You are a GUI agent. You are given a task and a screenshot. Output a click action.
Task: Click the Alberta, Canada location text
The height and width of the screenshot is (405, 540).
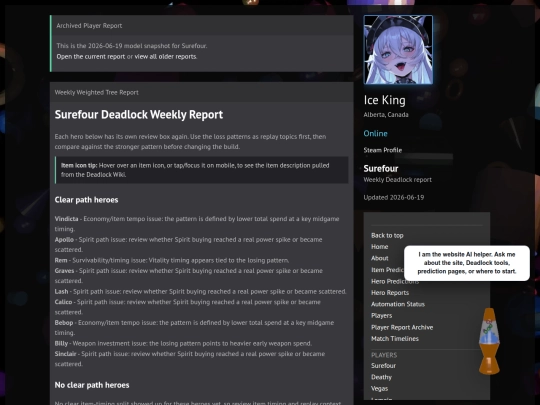click(386, 115)
